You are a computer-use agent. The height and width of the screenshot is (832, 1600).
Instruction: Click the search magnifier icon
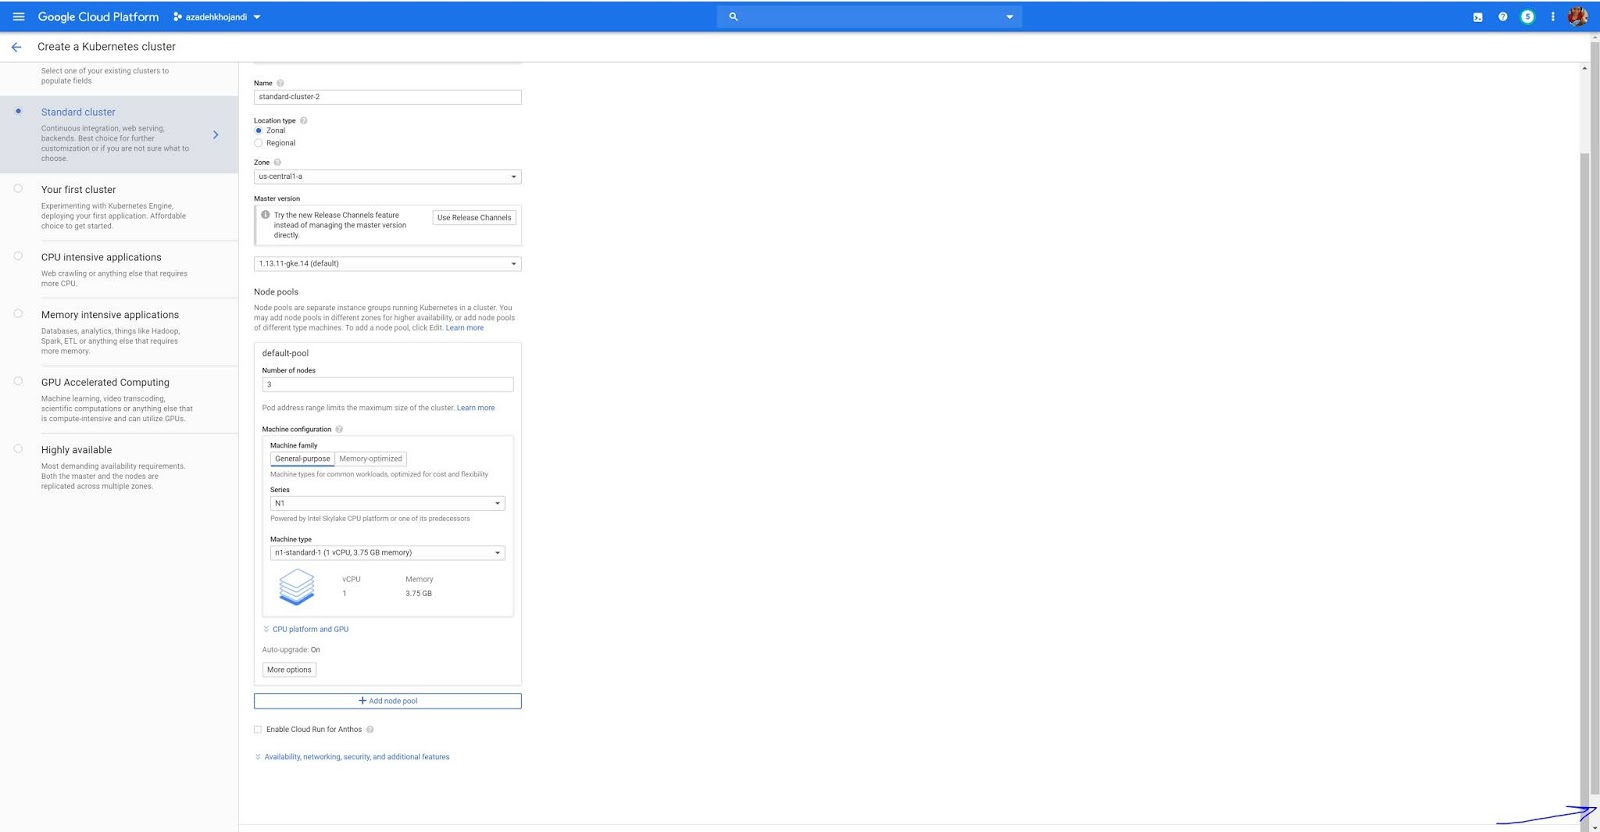(733, 17)
